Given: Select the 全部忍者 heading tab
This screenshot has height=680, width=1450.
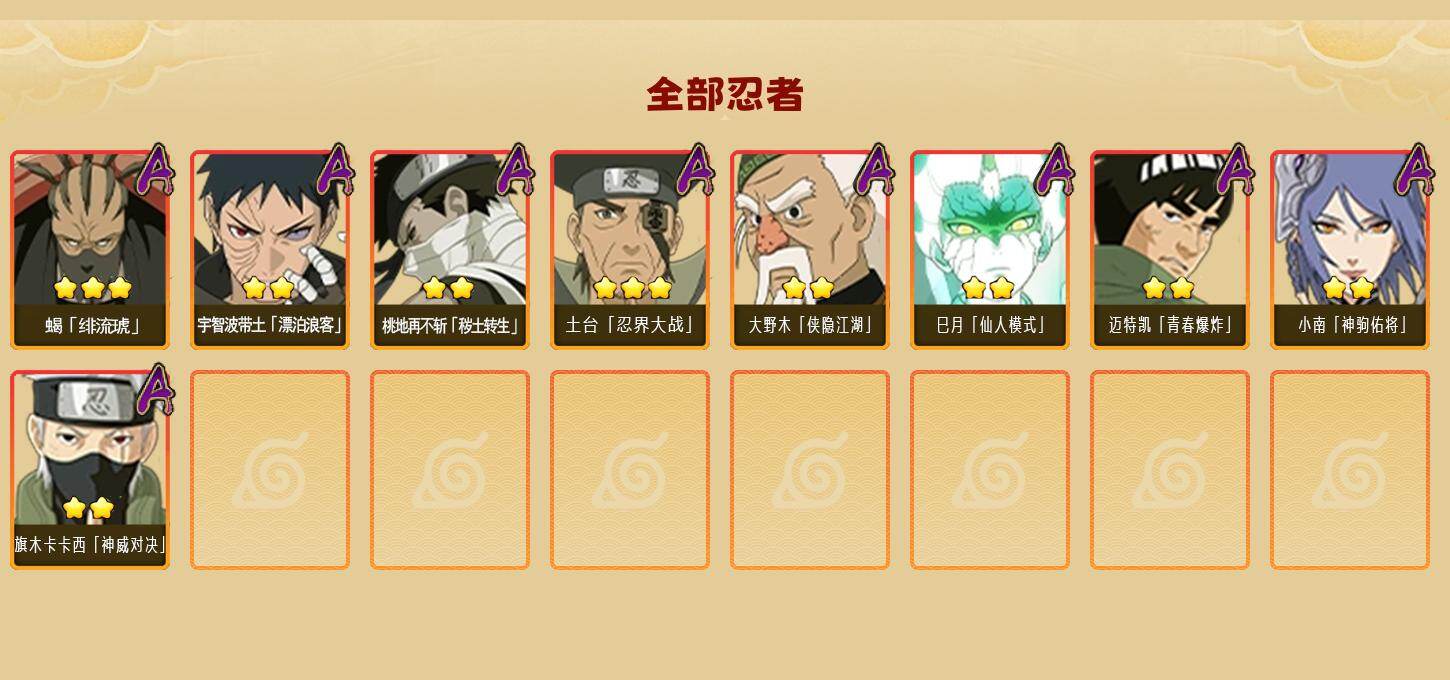Looking at the screenshot, I should click(x=725, y=95).
